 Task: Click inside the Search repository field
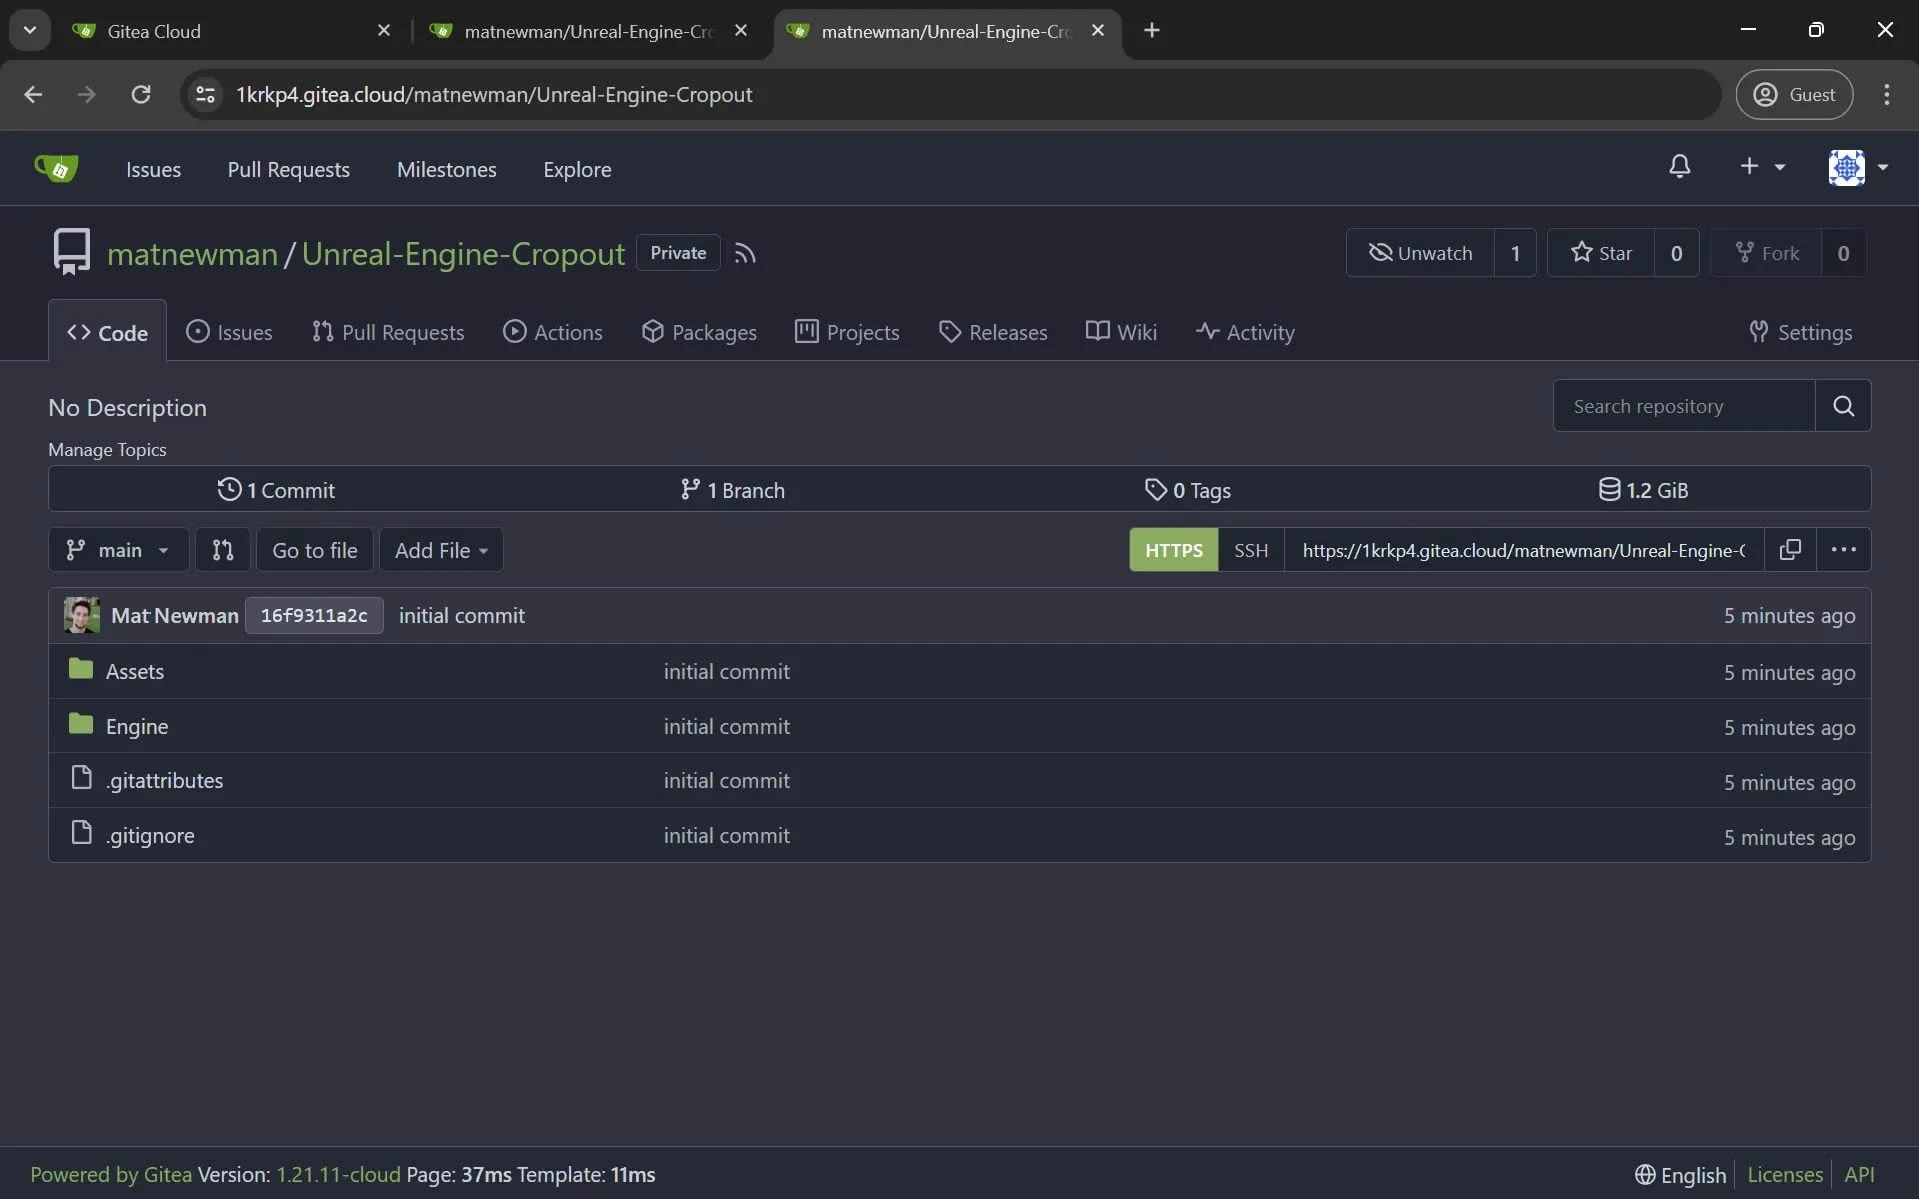1680,406
